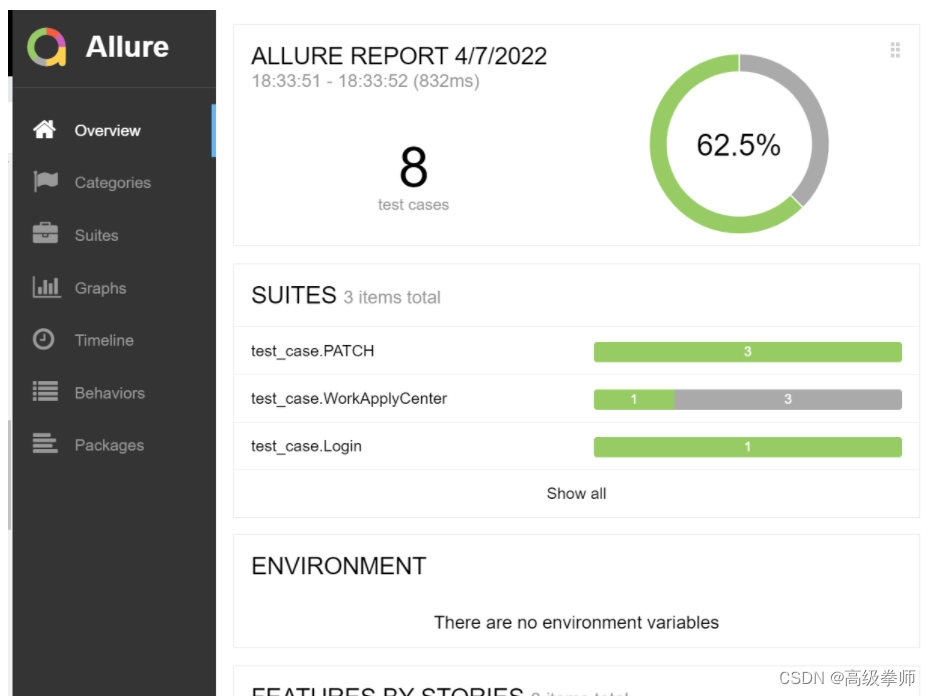Click the ENVIRONMENT widget heading
This screenshot has width=931, height=696.
[339, 566]
